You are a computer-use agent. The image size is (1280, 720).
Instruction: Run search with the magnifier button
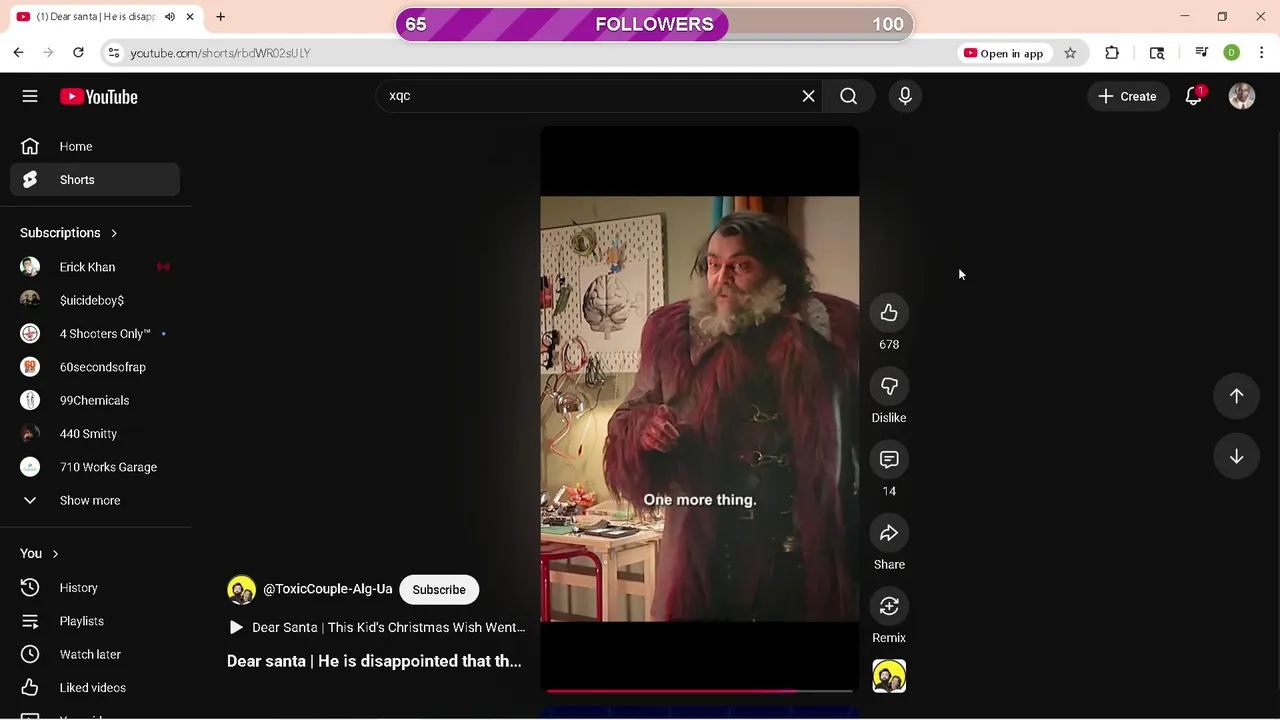tap(848, 96)
